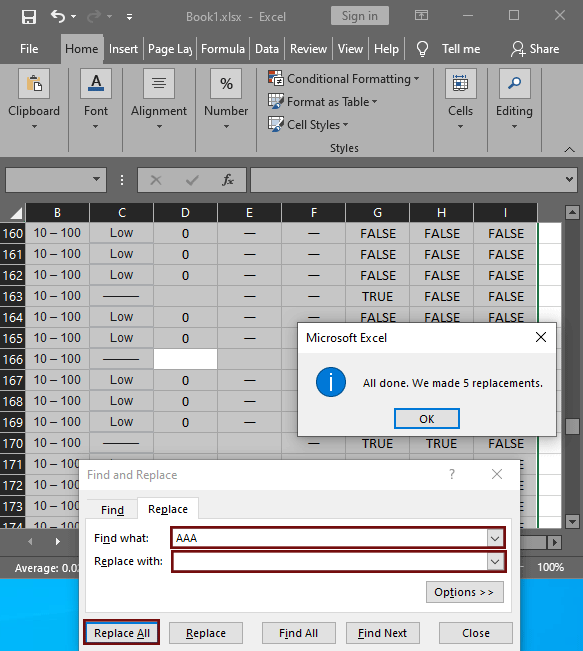Image resolution: width=583 pixels, height=651 pixels.
Task: Click the vertical scrollbar thumb
Action: [572, 426]
